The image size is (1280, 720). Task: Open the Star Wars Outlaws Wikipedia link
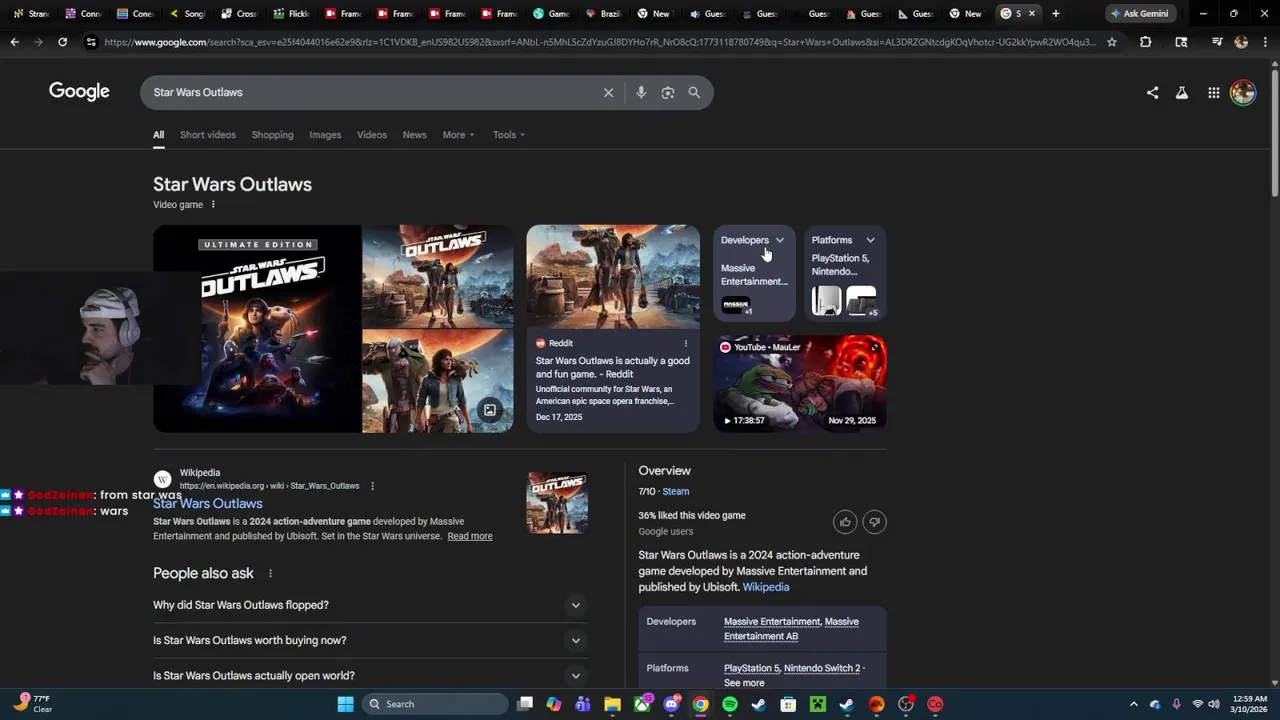tap(208, 503)
